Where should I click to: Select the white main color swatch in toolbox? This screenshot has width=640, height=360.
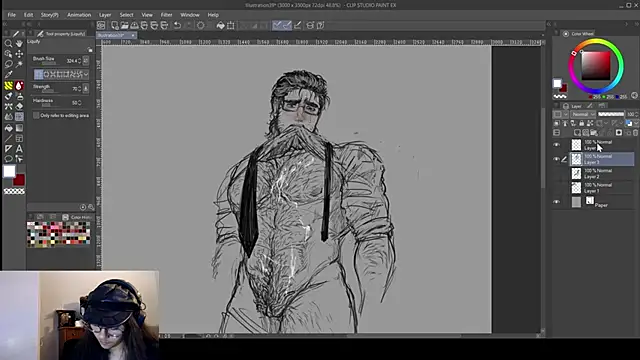coord(9,171)
